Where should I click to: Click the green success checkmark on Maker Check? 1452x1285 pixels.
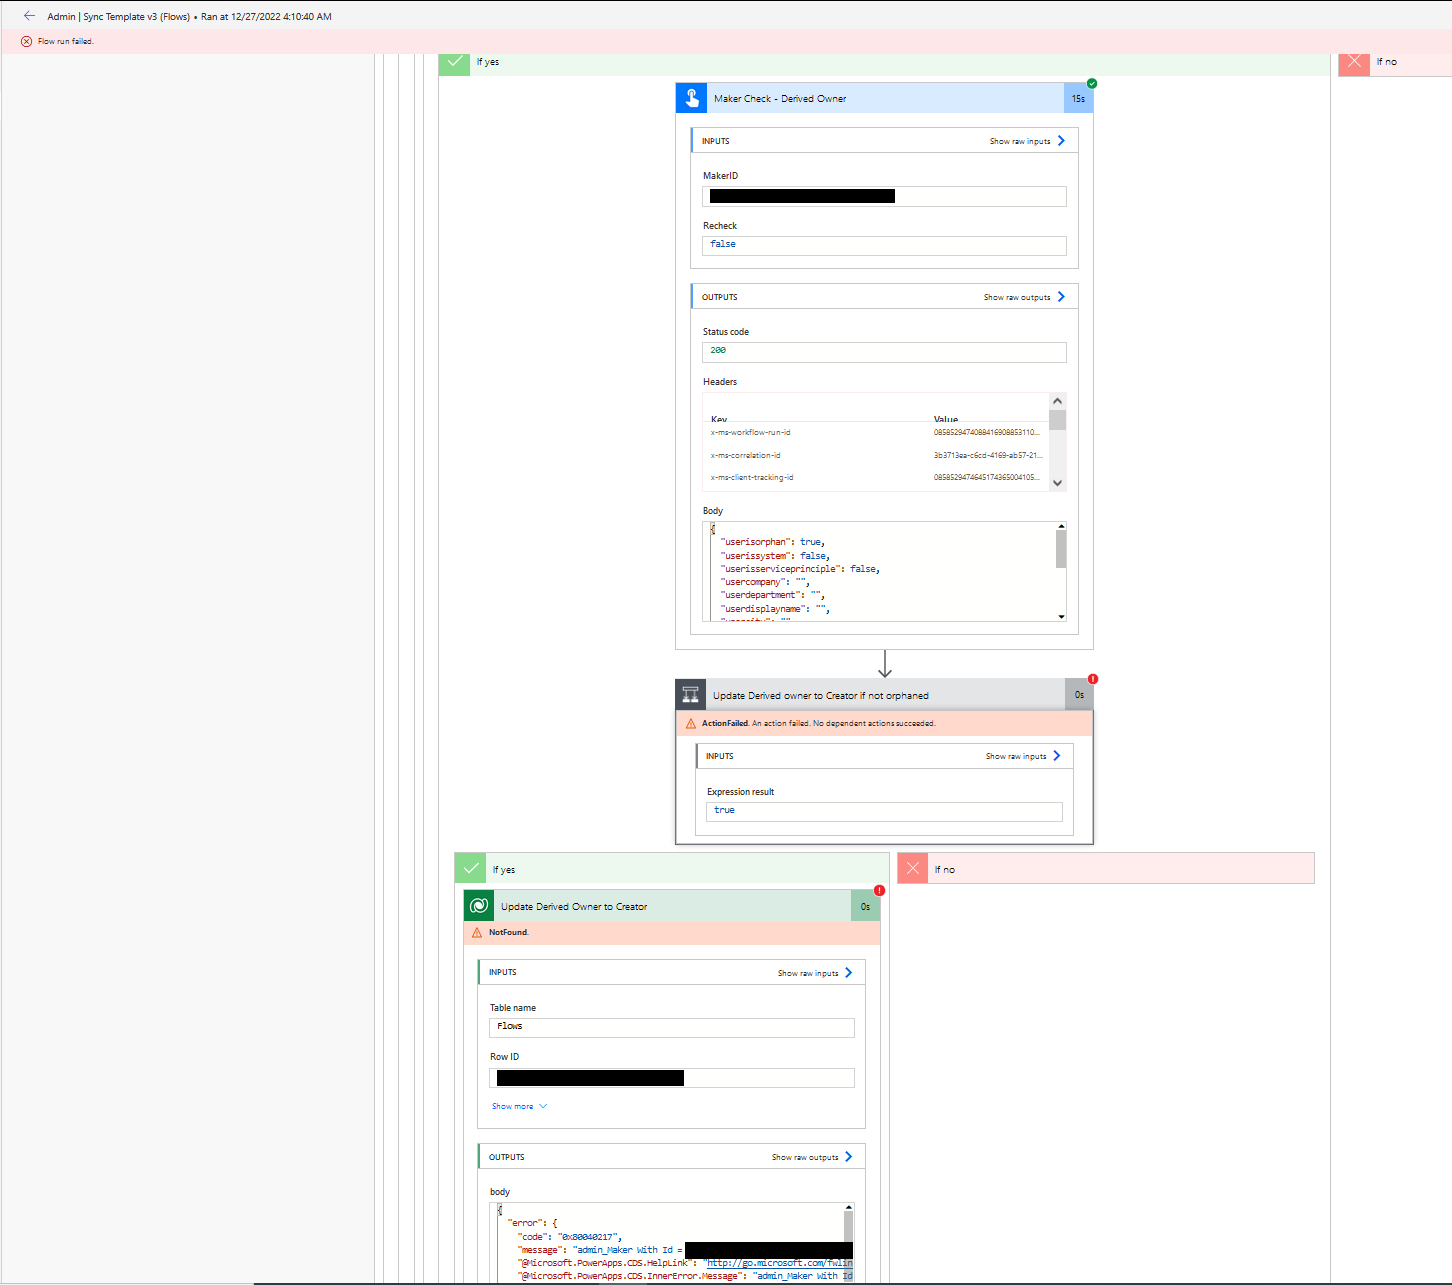click(x=1092, y=83)
